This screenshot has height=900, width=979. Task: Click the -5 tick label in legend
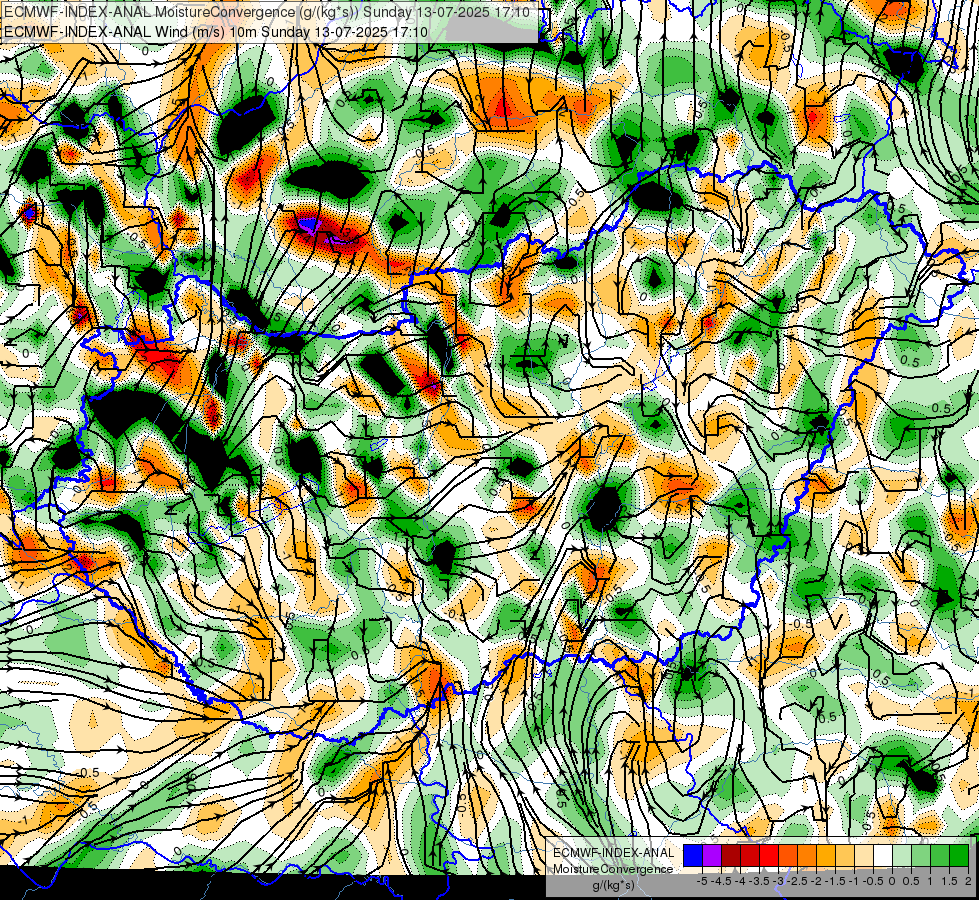(x=702, y=881)
